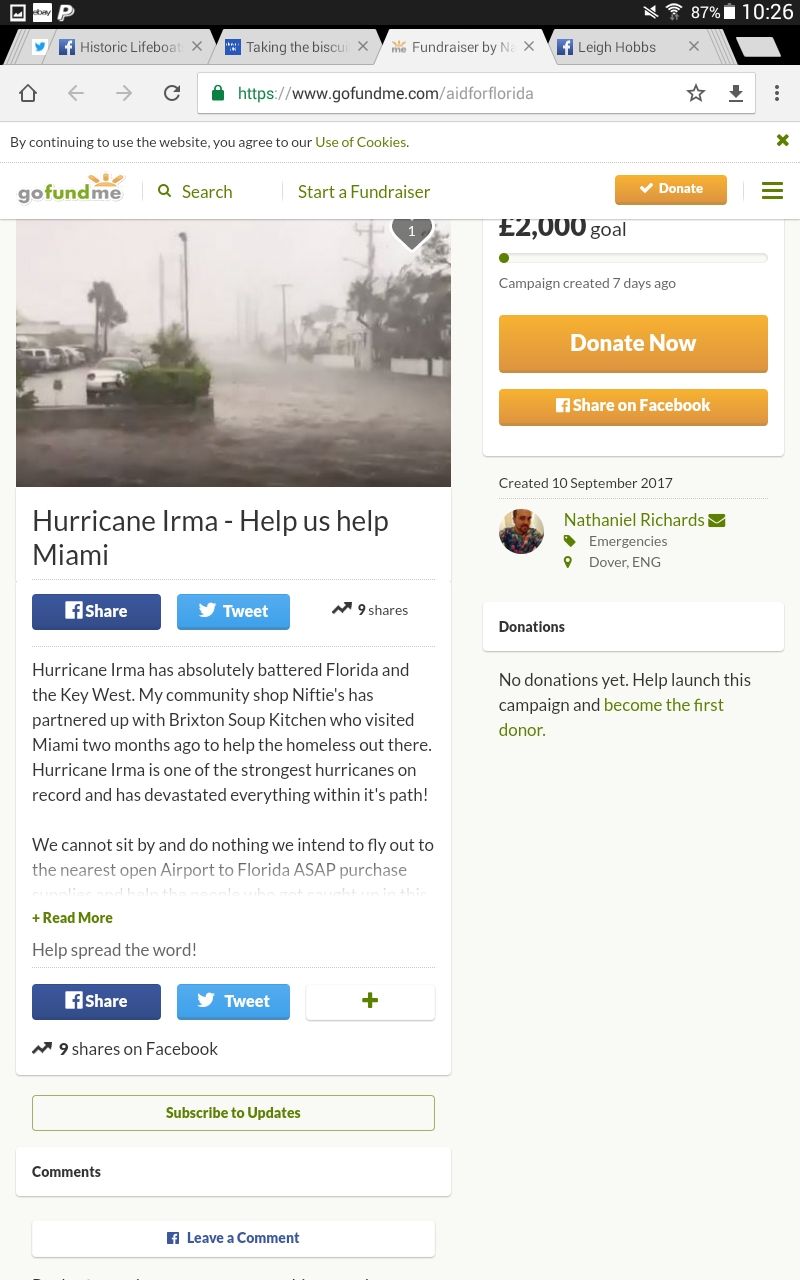The height and width of the screenshot is (1280, 800).
Task: Open Search via the magnifier icon
Action: tap(165, 191)
